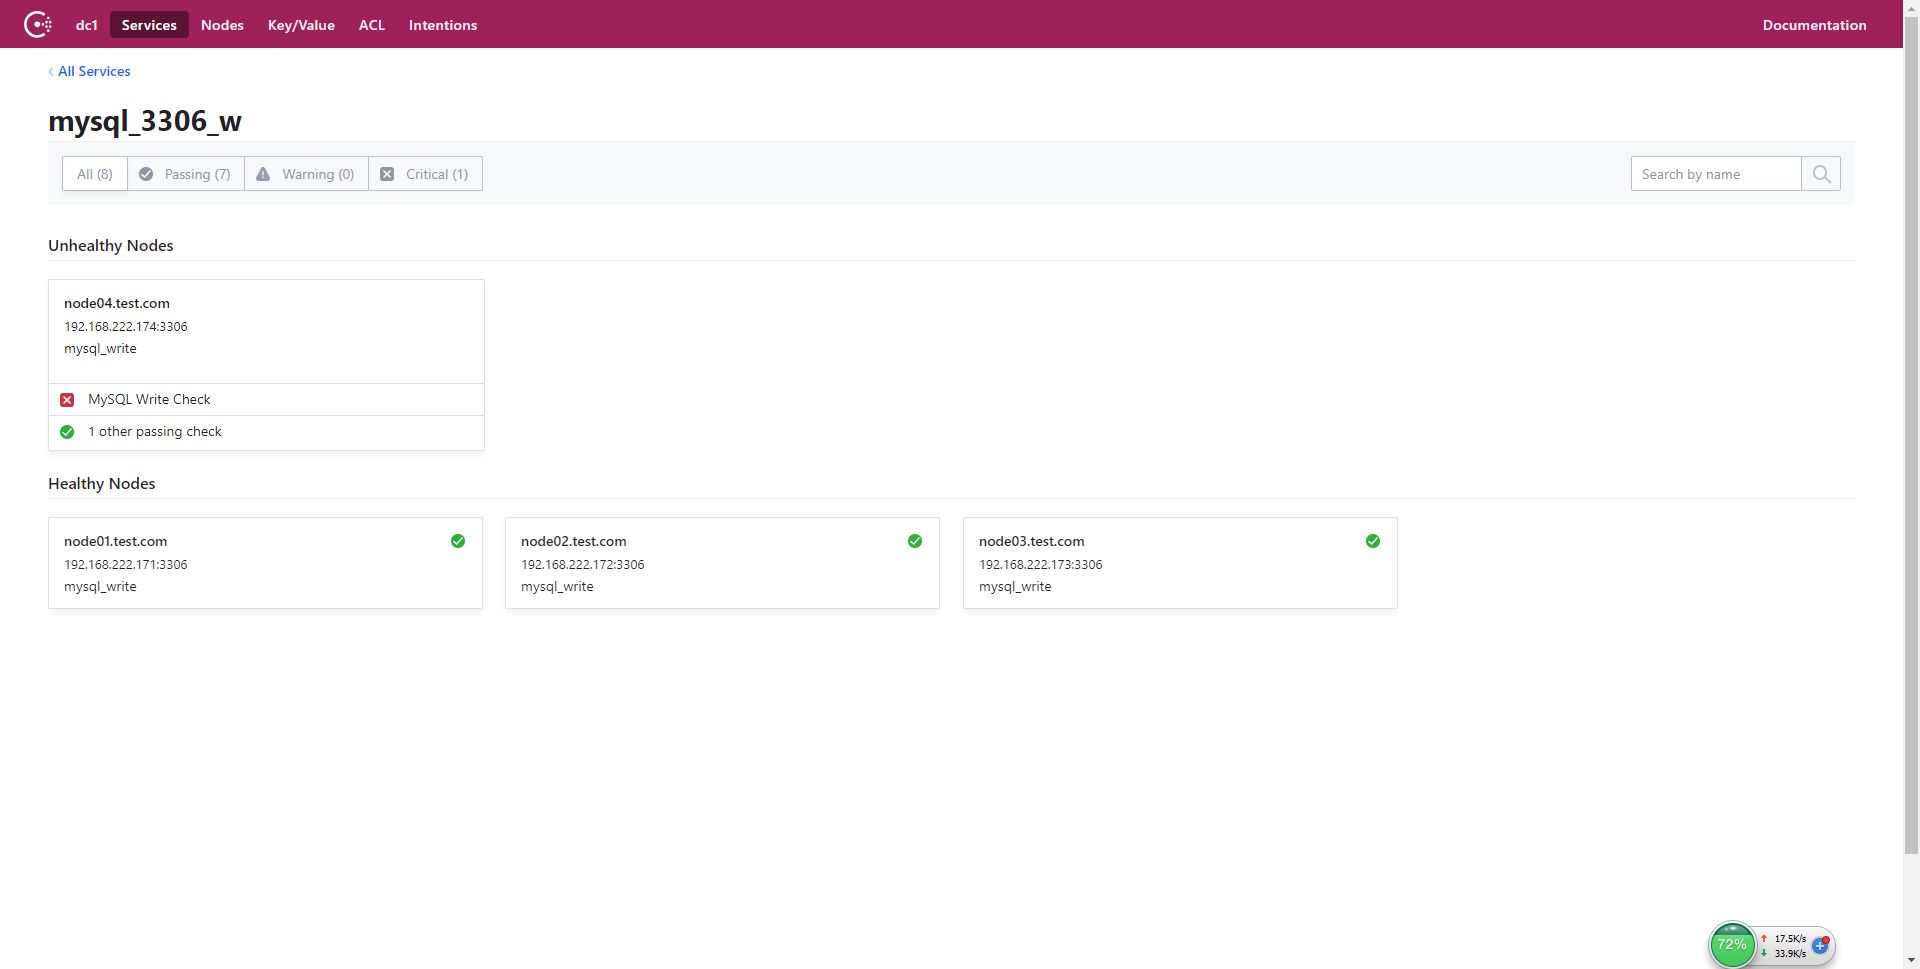1920x969 pixels.
Task: Click the search magnifier button
Action: (1821, 174)
